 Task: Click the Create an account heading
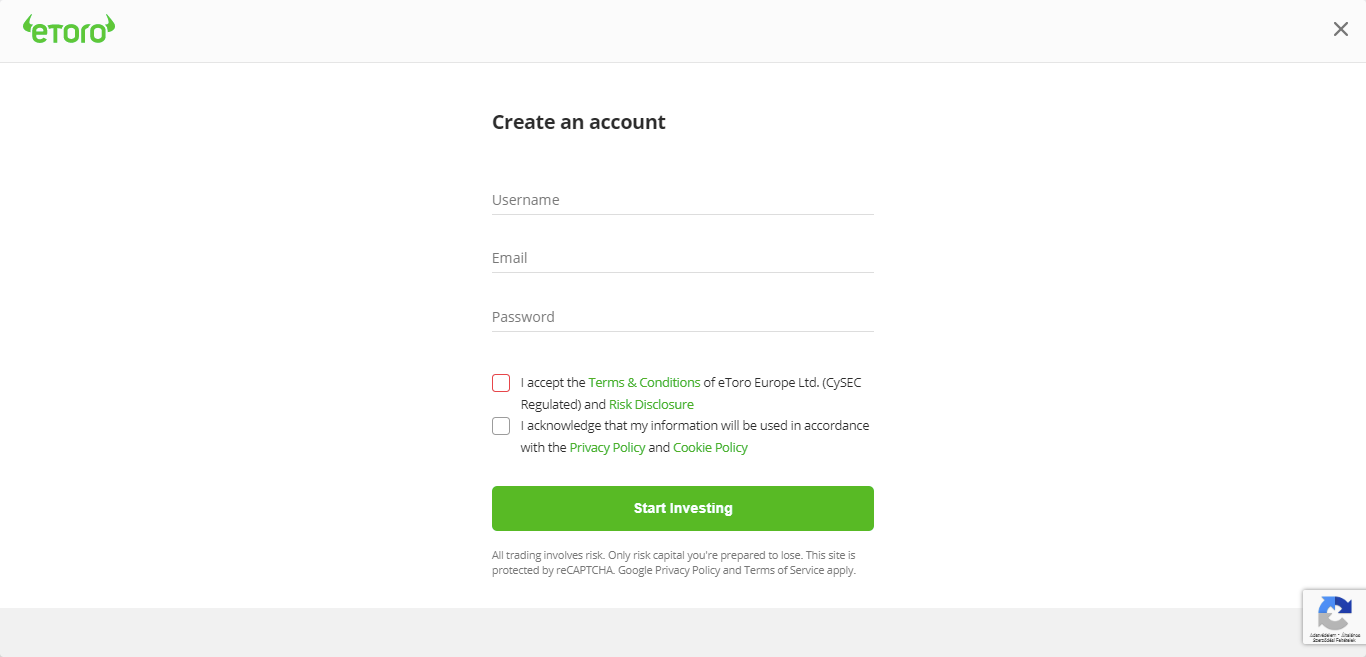tap(578, 121)
